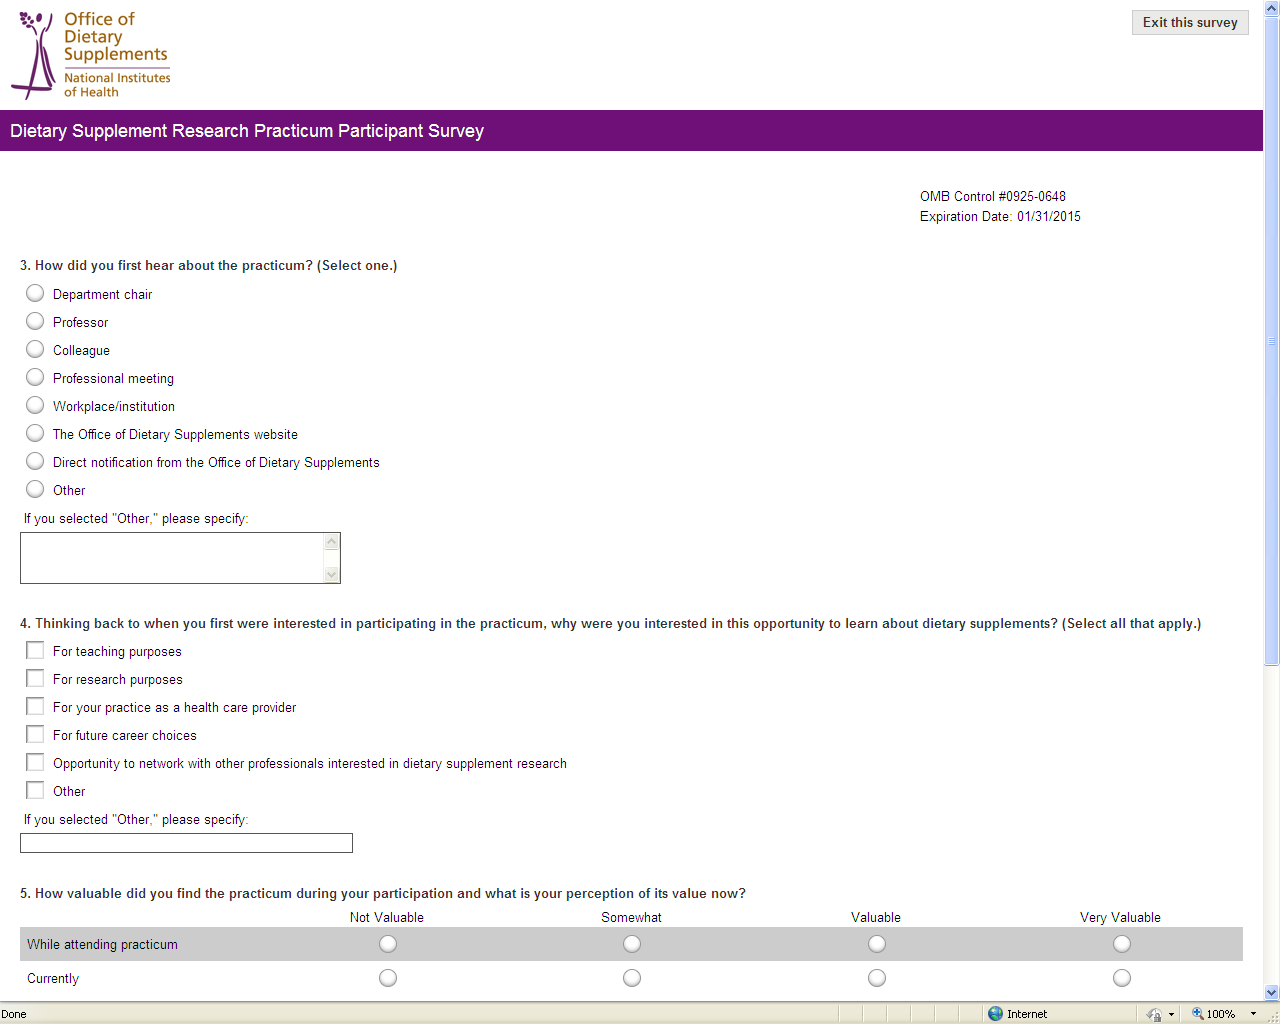Viewport: 1280px width, 1024px height.
Task: Click the Expiration Date: 01/31/2015 text
Action: click(x=1000, y=216)
